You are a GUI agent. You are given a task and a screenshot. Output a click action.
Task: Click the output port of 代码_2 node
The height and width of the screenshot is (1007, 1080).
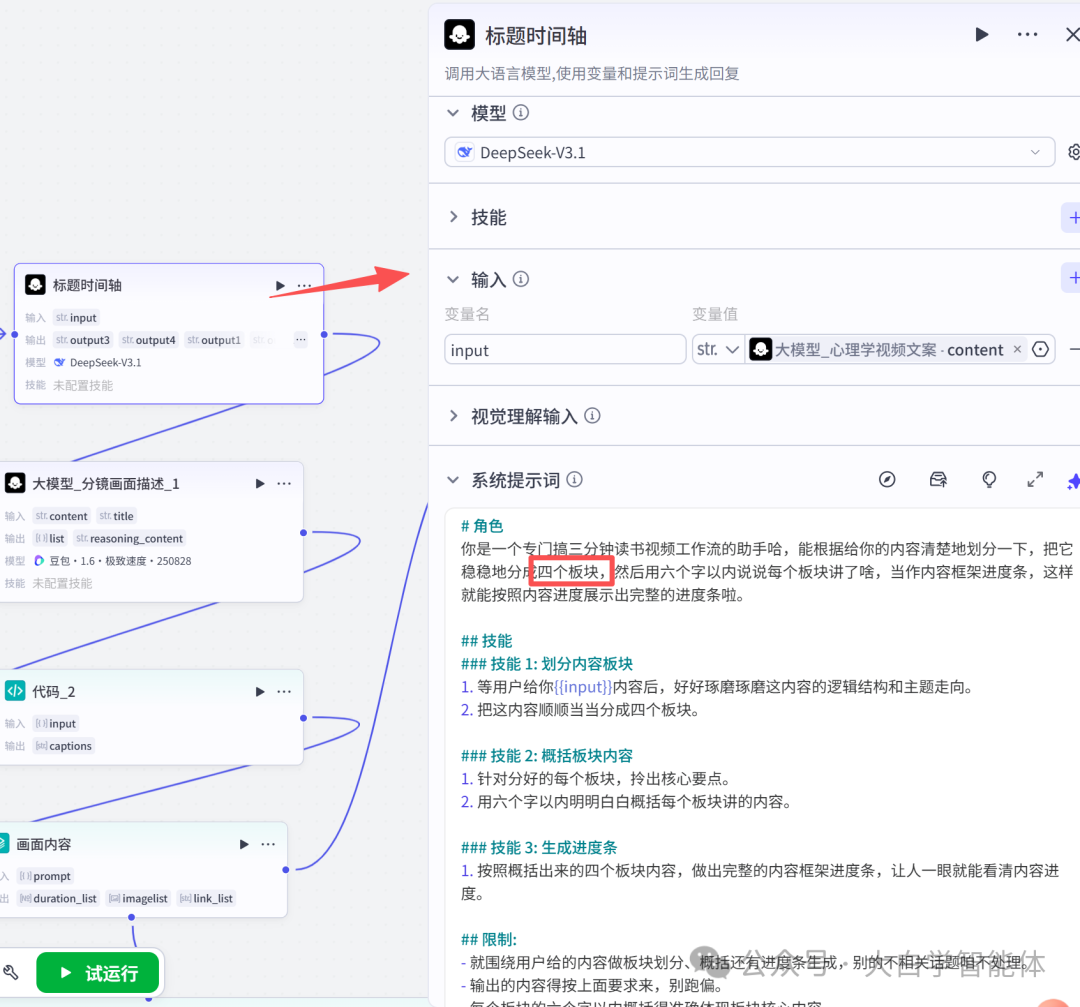tap(303, 718)
